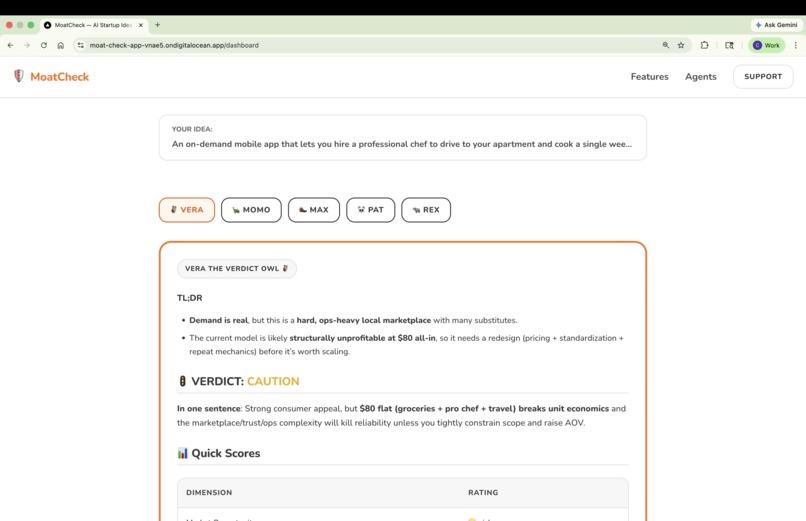806x521 pixels.
Task: Click the MoatCheck brand name
Action: tap(60, 77)
